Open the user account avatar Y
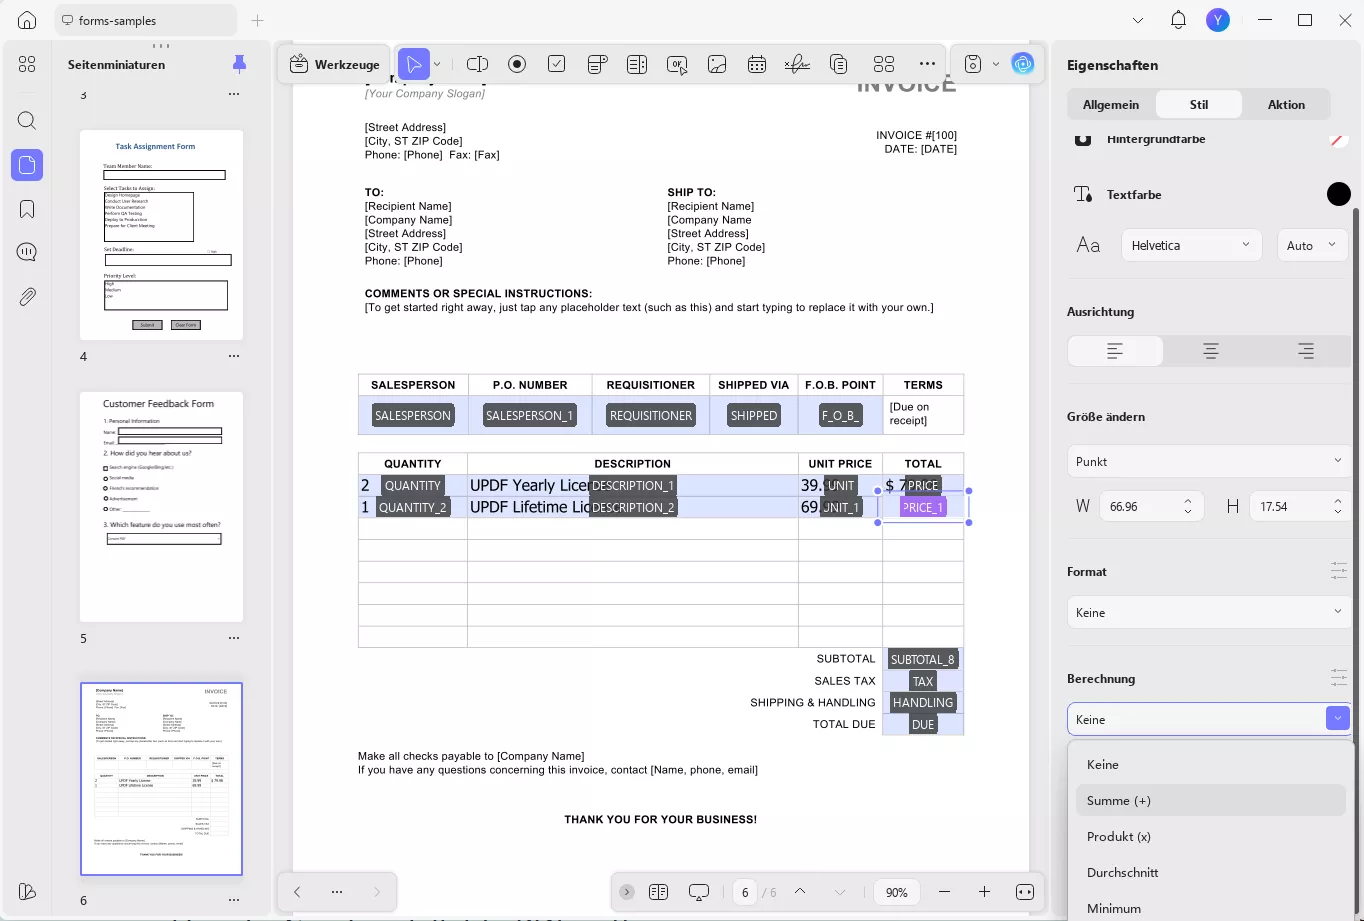1364x921 pixels. pos(1217,20)
